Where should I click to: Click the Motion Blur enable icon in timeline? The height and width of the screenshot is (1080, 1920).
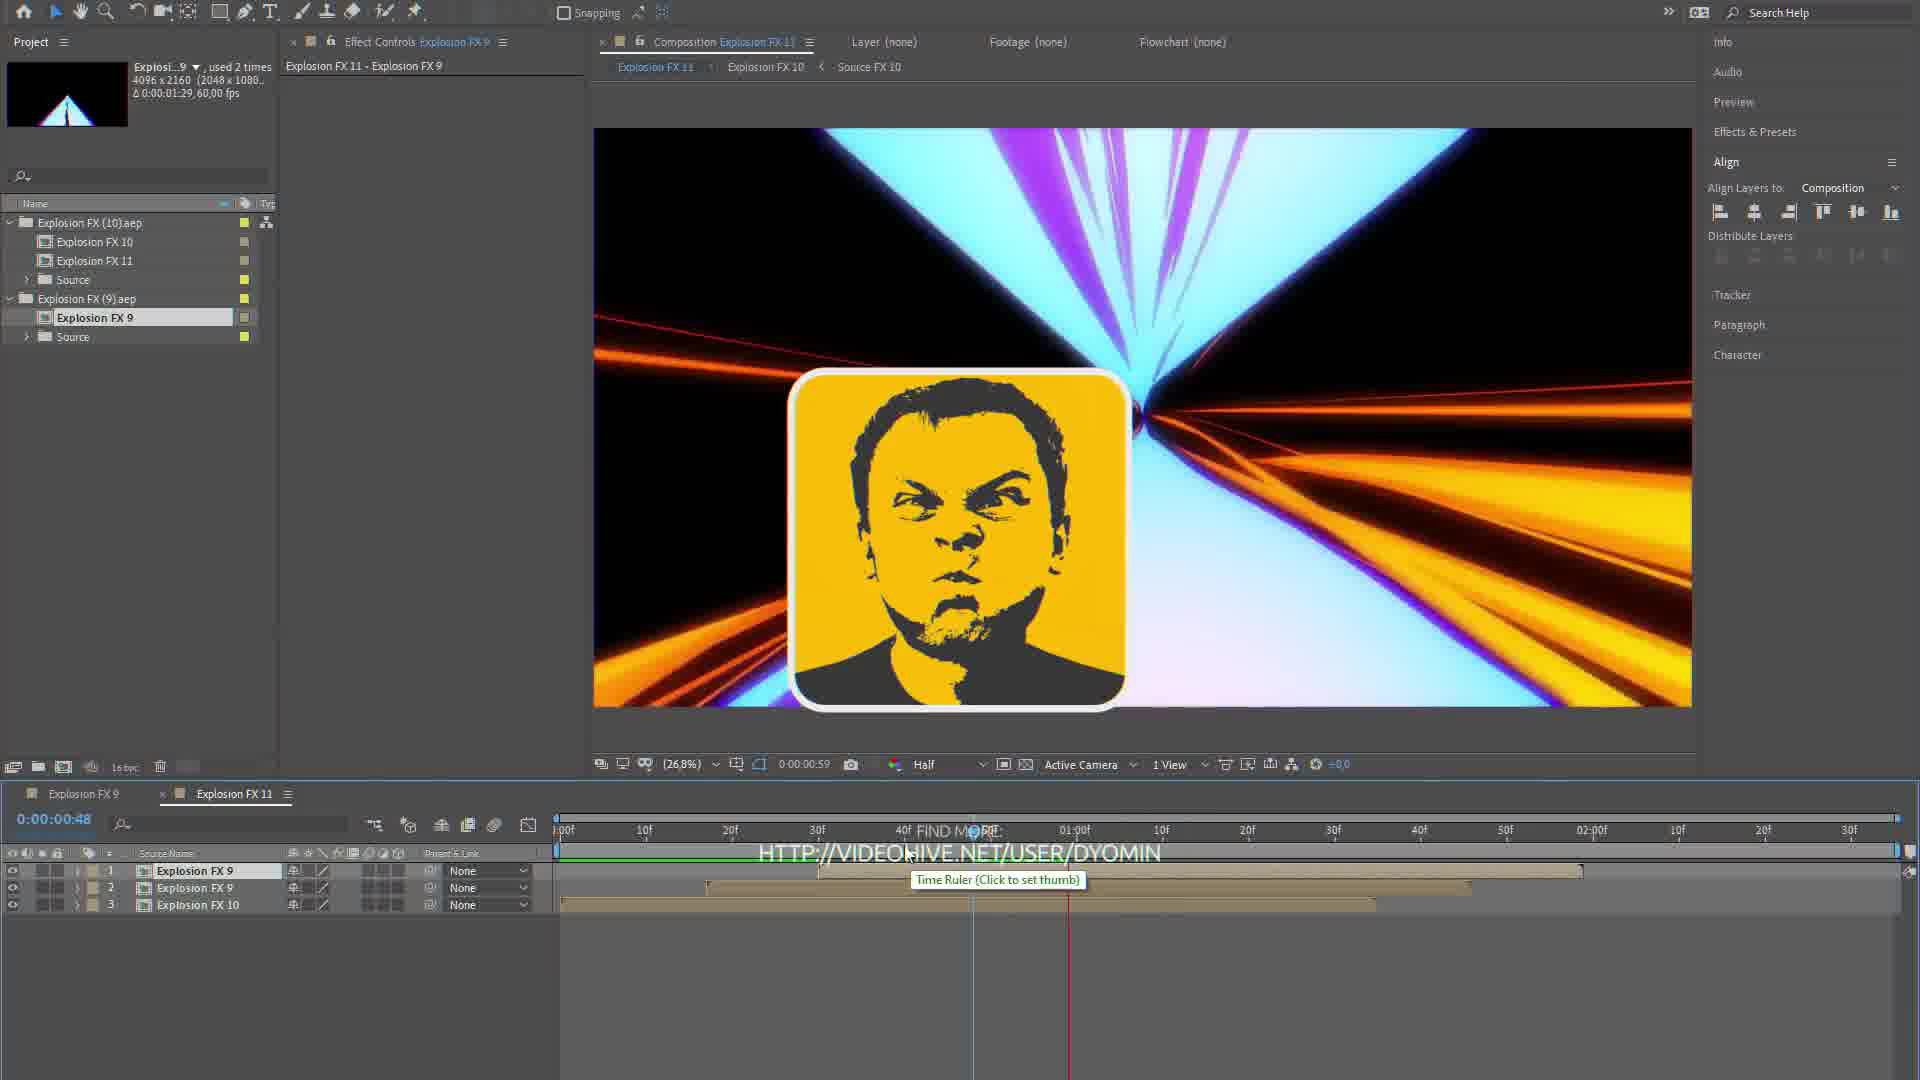pos(494,825)
